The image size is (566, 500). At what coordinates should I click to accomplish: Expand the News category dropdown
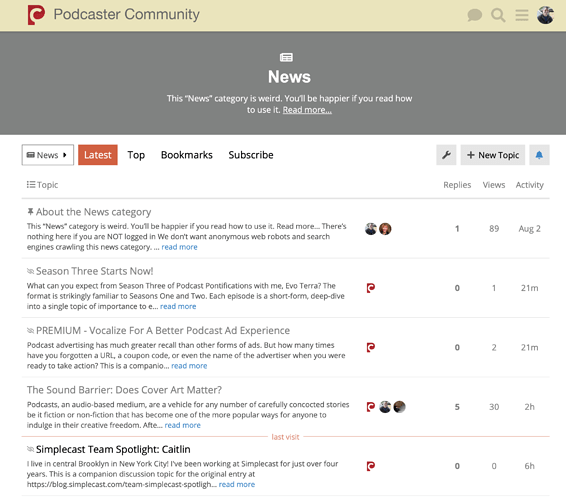tap(48, 155)
